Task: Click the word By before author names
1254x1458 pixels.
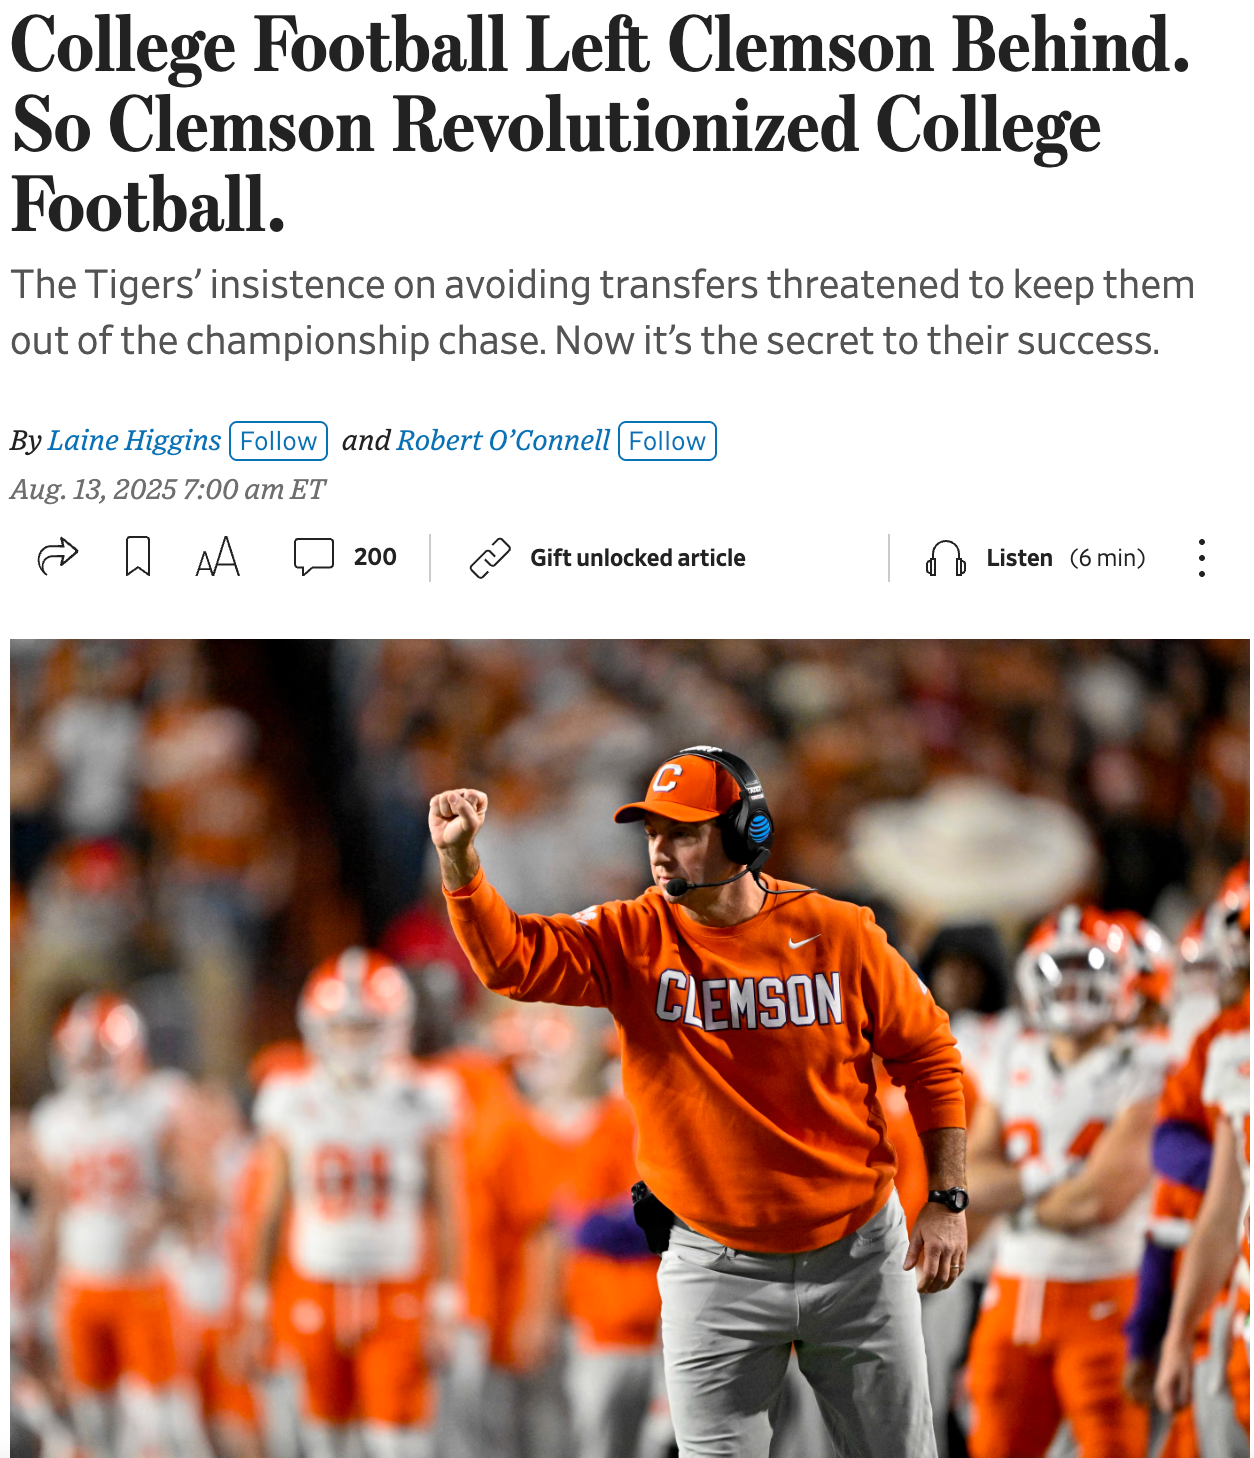Action: [26, 441]
